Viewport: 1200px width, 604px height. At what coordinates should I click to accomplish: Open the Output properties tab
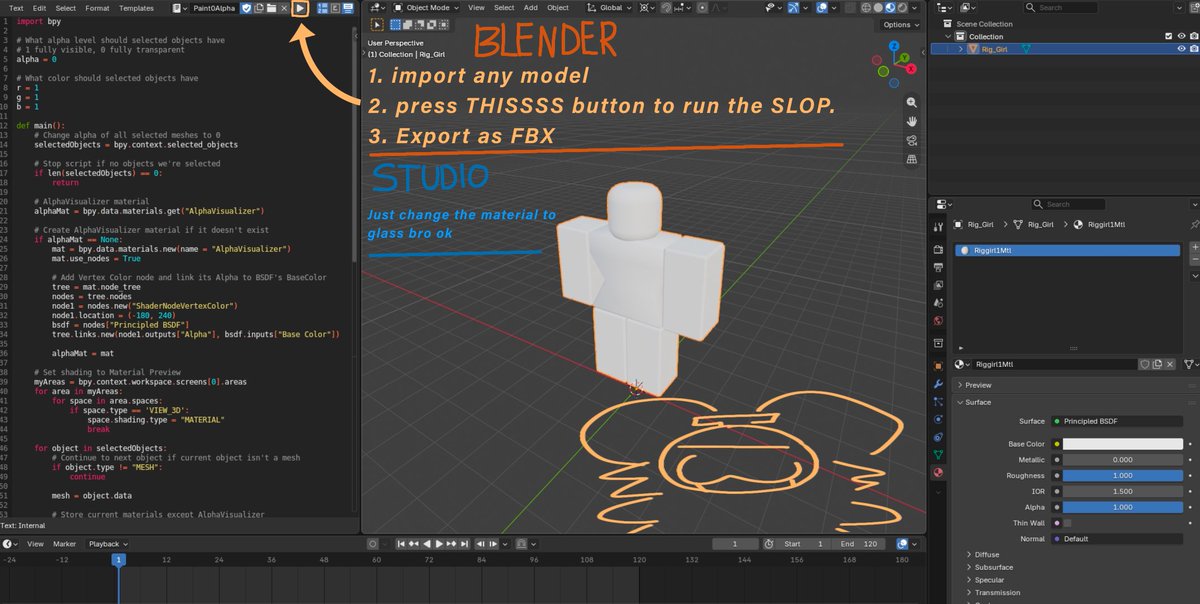[938, 267]
